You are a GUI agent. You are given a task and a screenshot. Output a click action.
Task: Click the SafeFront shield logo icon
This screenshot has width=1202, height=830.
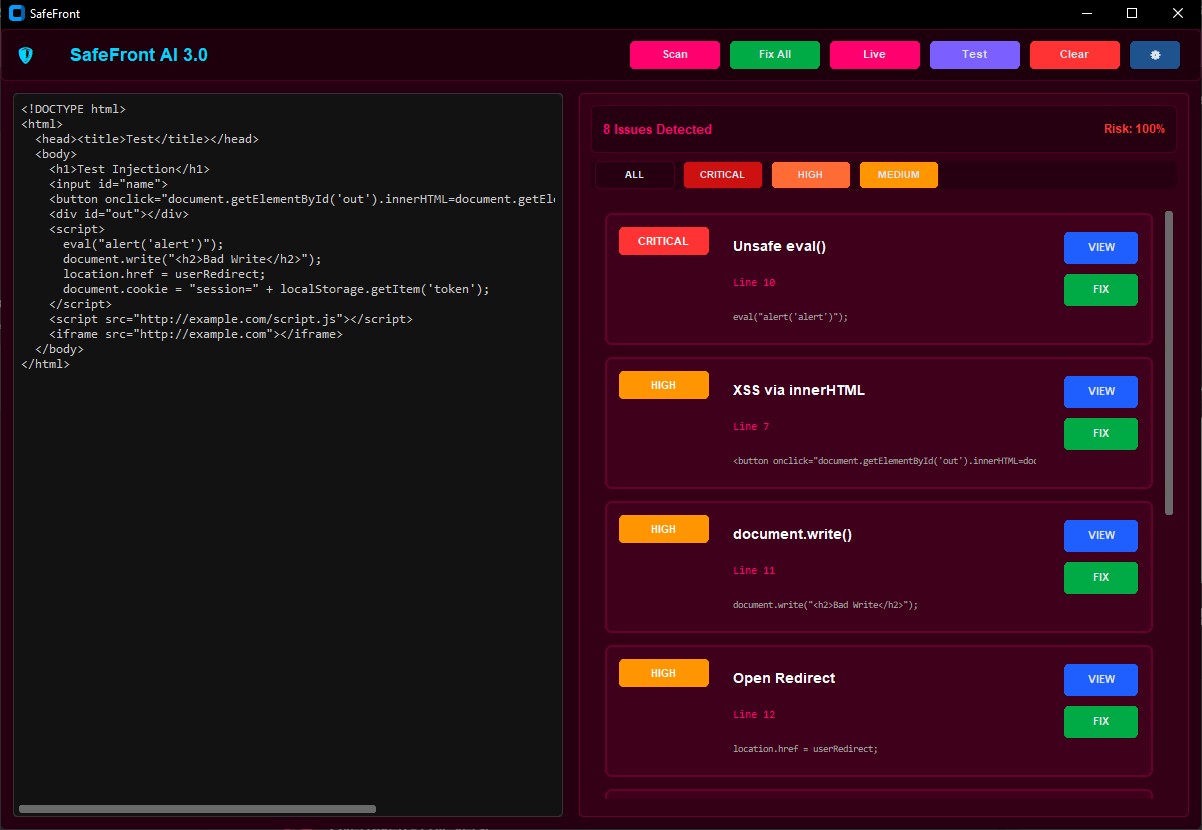point(27,55)
